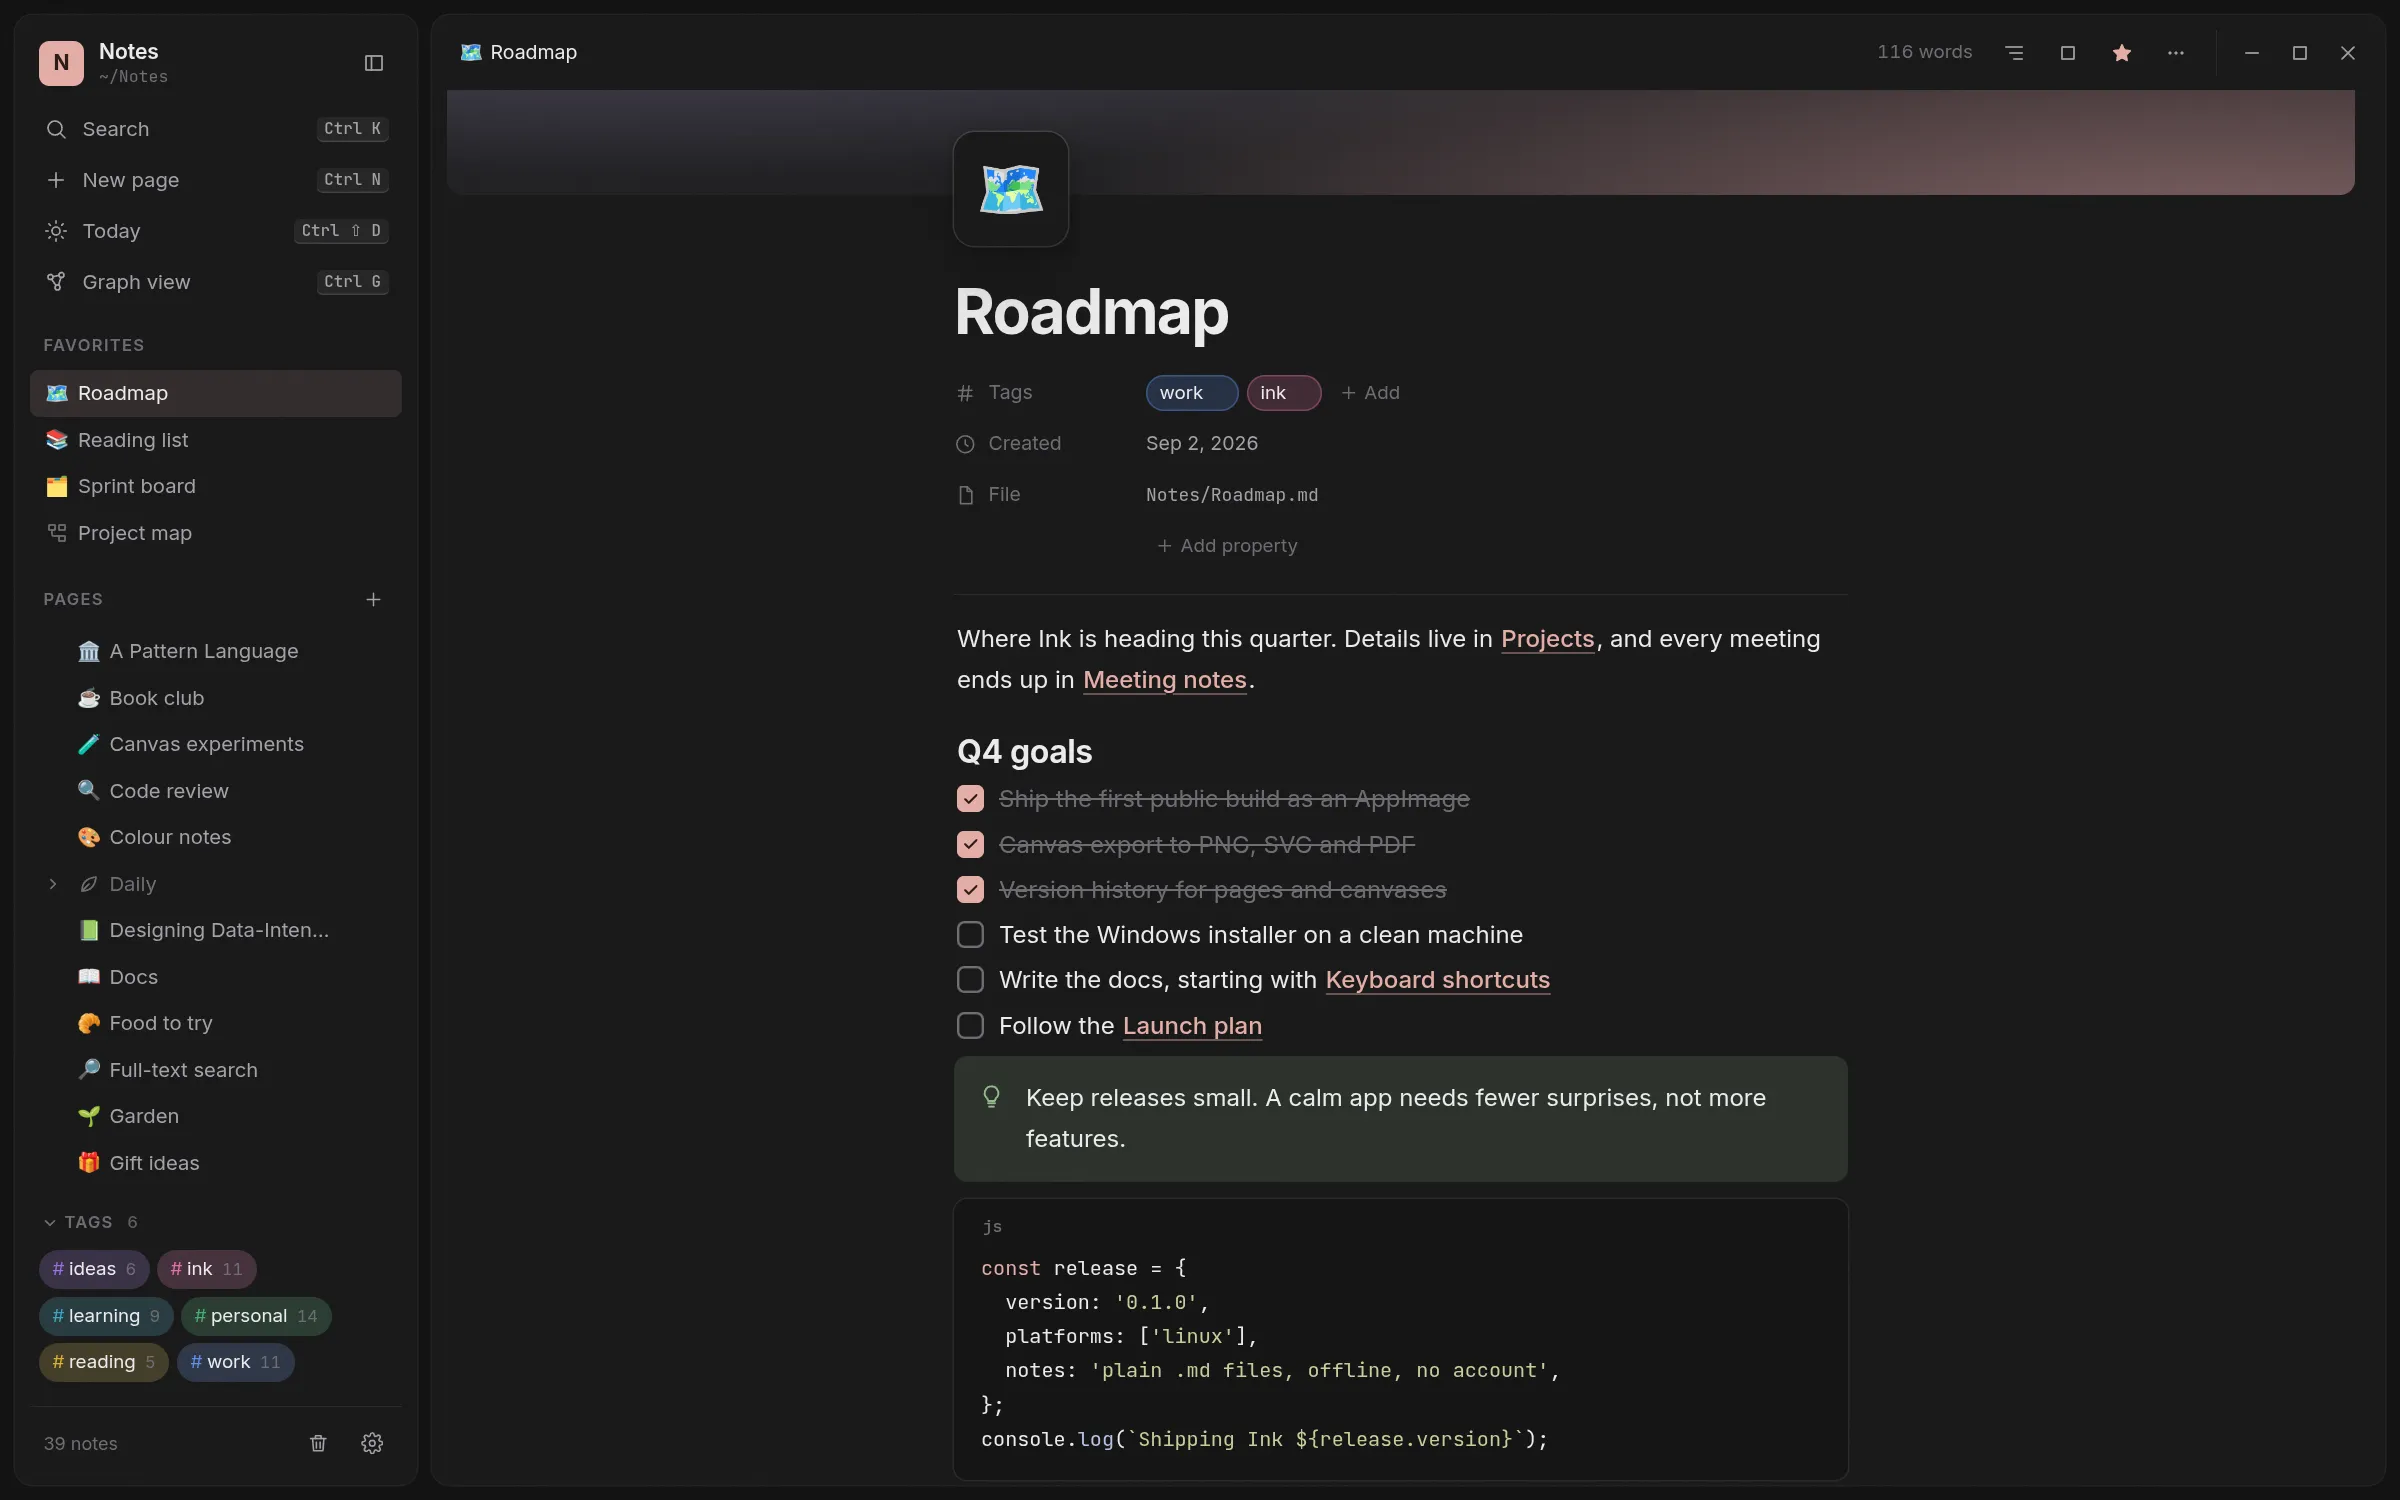
Task: Collapse the sidebar with the panel icon
Action: 374,63
